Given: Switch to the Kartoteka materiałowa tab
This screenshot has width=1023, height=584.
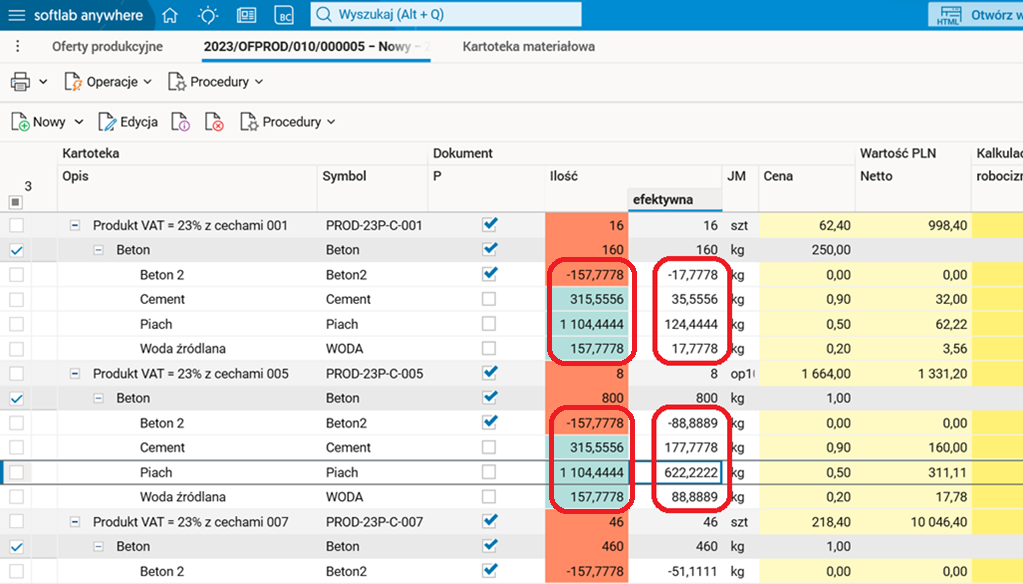Looking at the screenshot, I should click(x=528, y=47).
